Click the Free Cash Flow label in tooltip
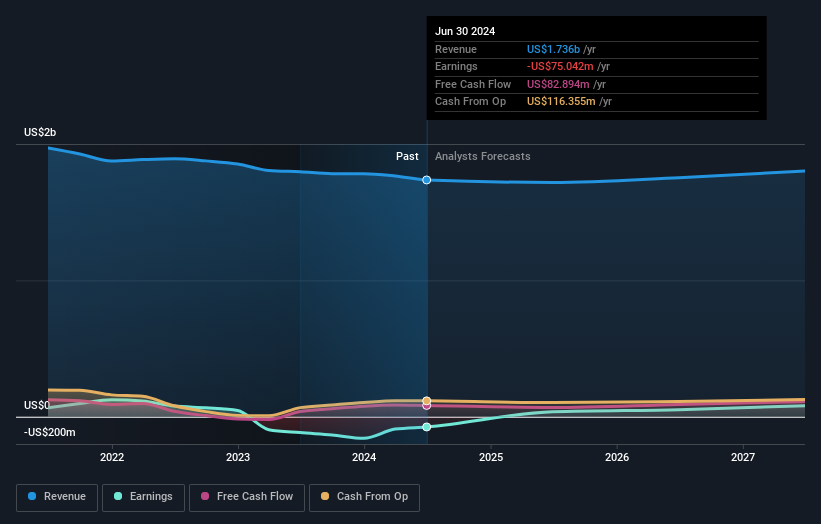This screenshot has width=821, height=524. [473, 84]
